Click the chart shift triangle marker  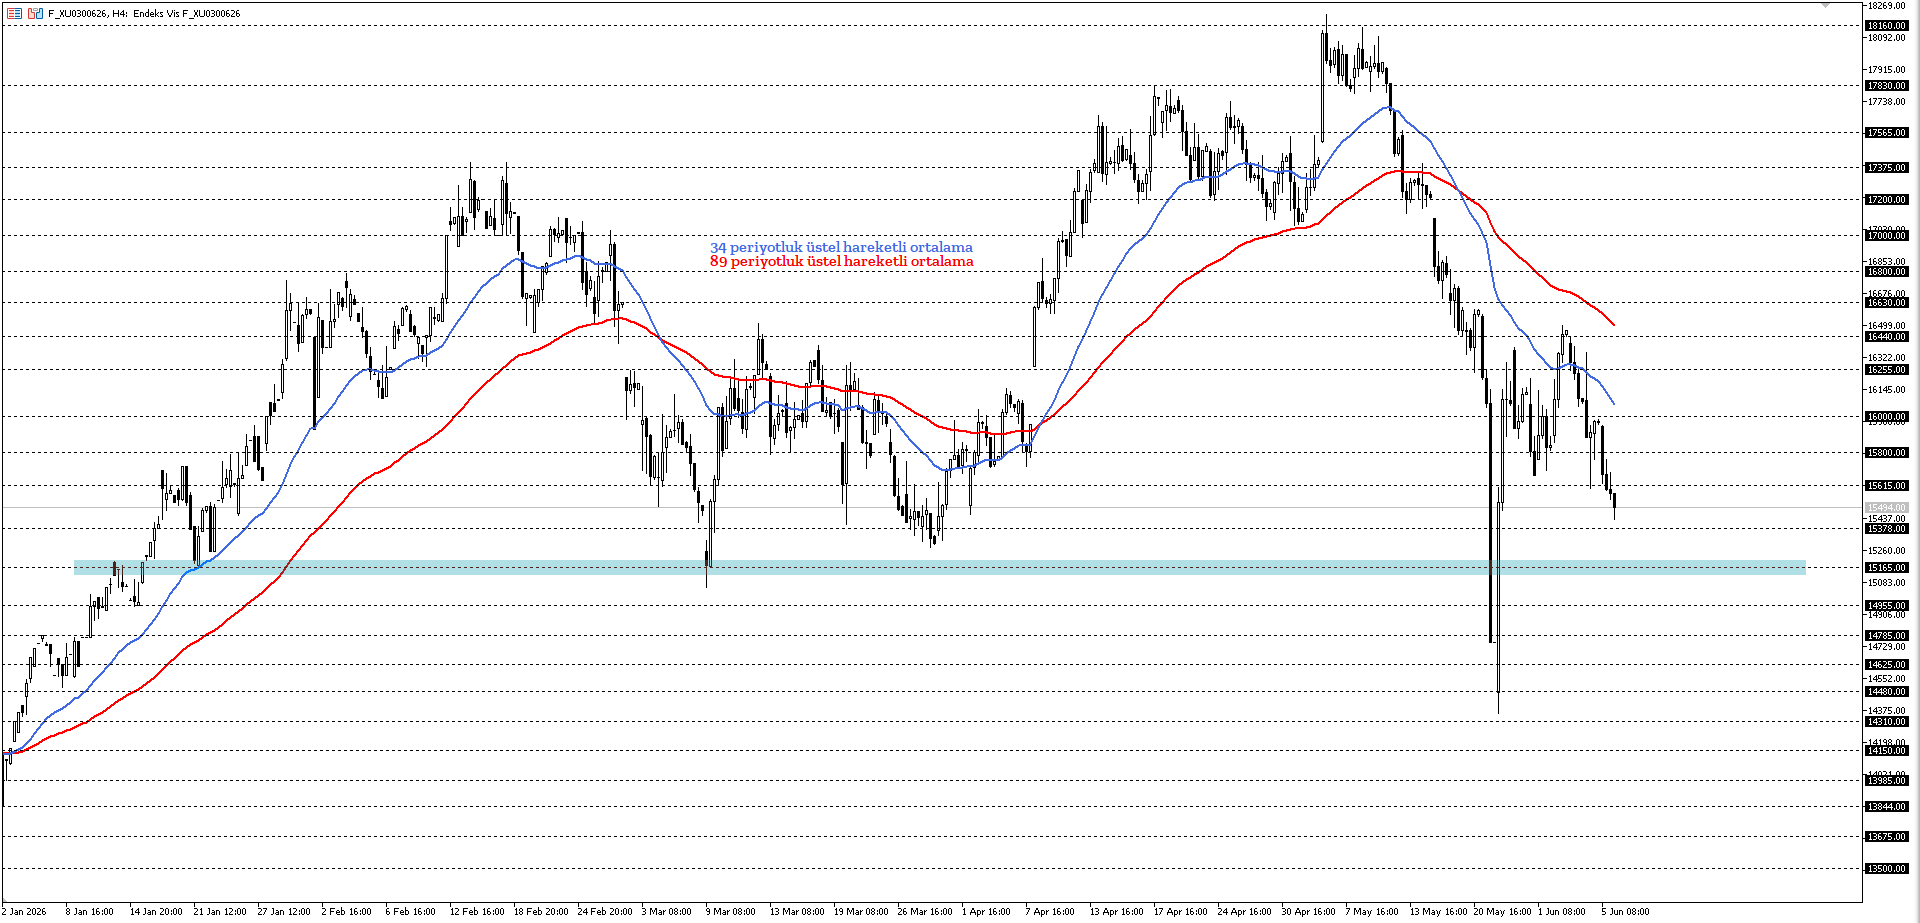click(x=1825, y=5)
